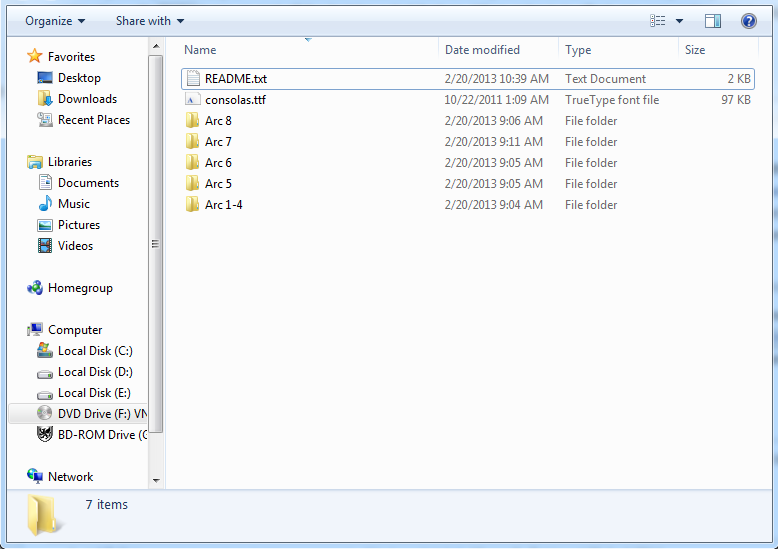Viewport: 778px width, 549px height.
Task: Click the Type column header
Action: click(x=578, y=50)
